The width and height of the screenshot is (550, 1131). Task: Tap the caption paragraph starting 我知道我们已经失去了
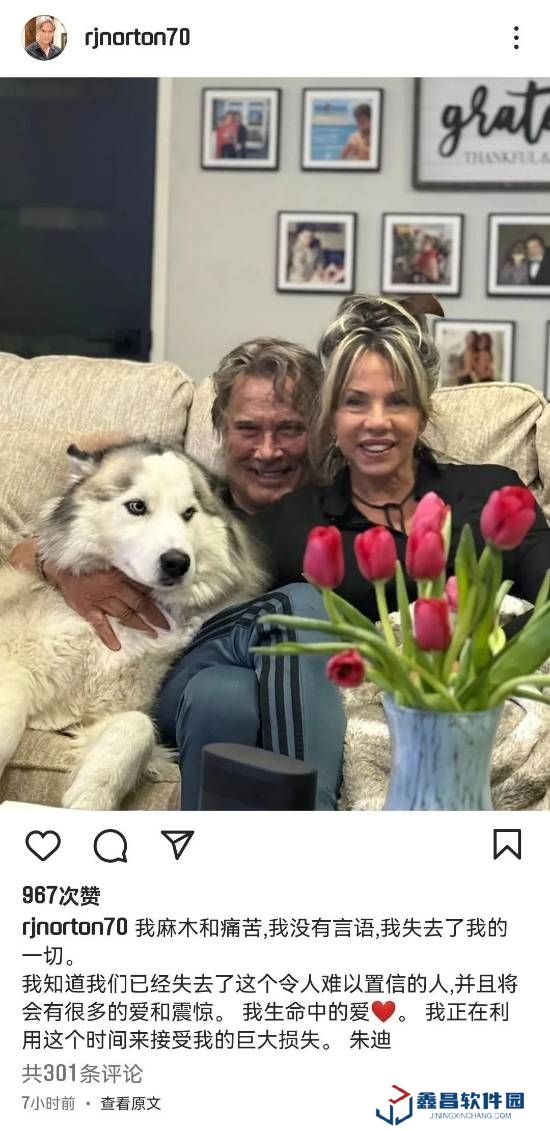point(270,1012)
